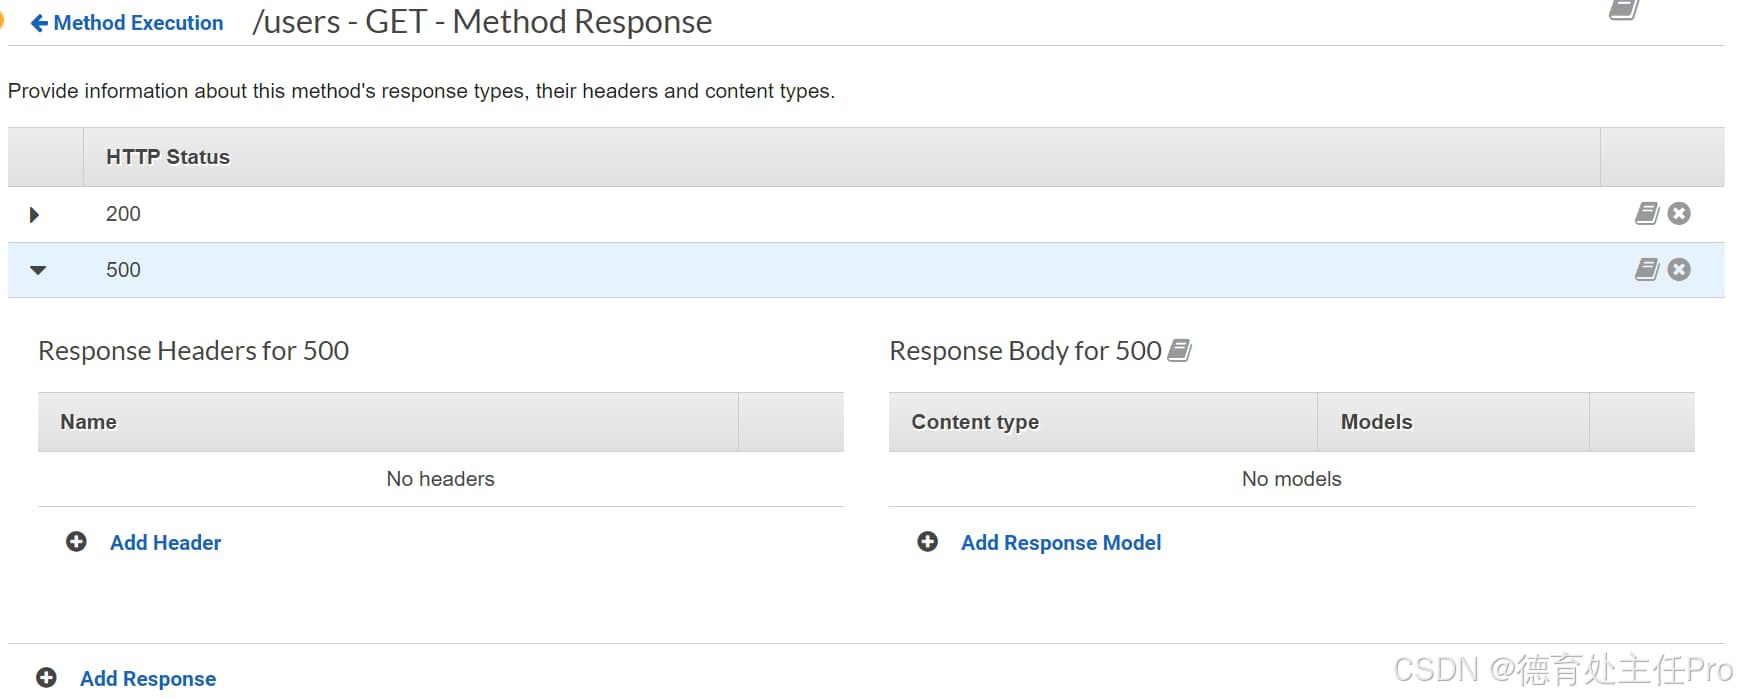The width and height of the screenshot is (1737, 699).
Task: Open documentation book icon for Method Response page
Action: click(1623, 9)
